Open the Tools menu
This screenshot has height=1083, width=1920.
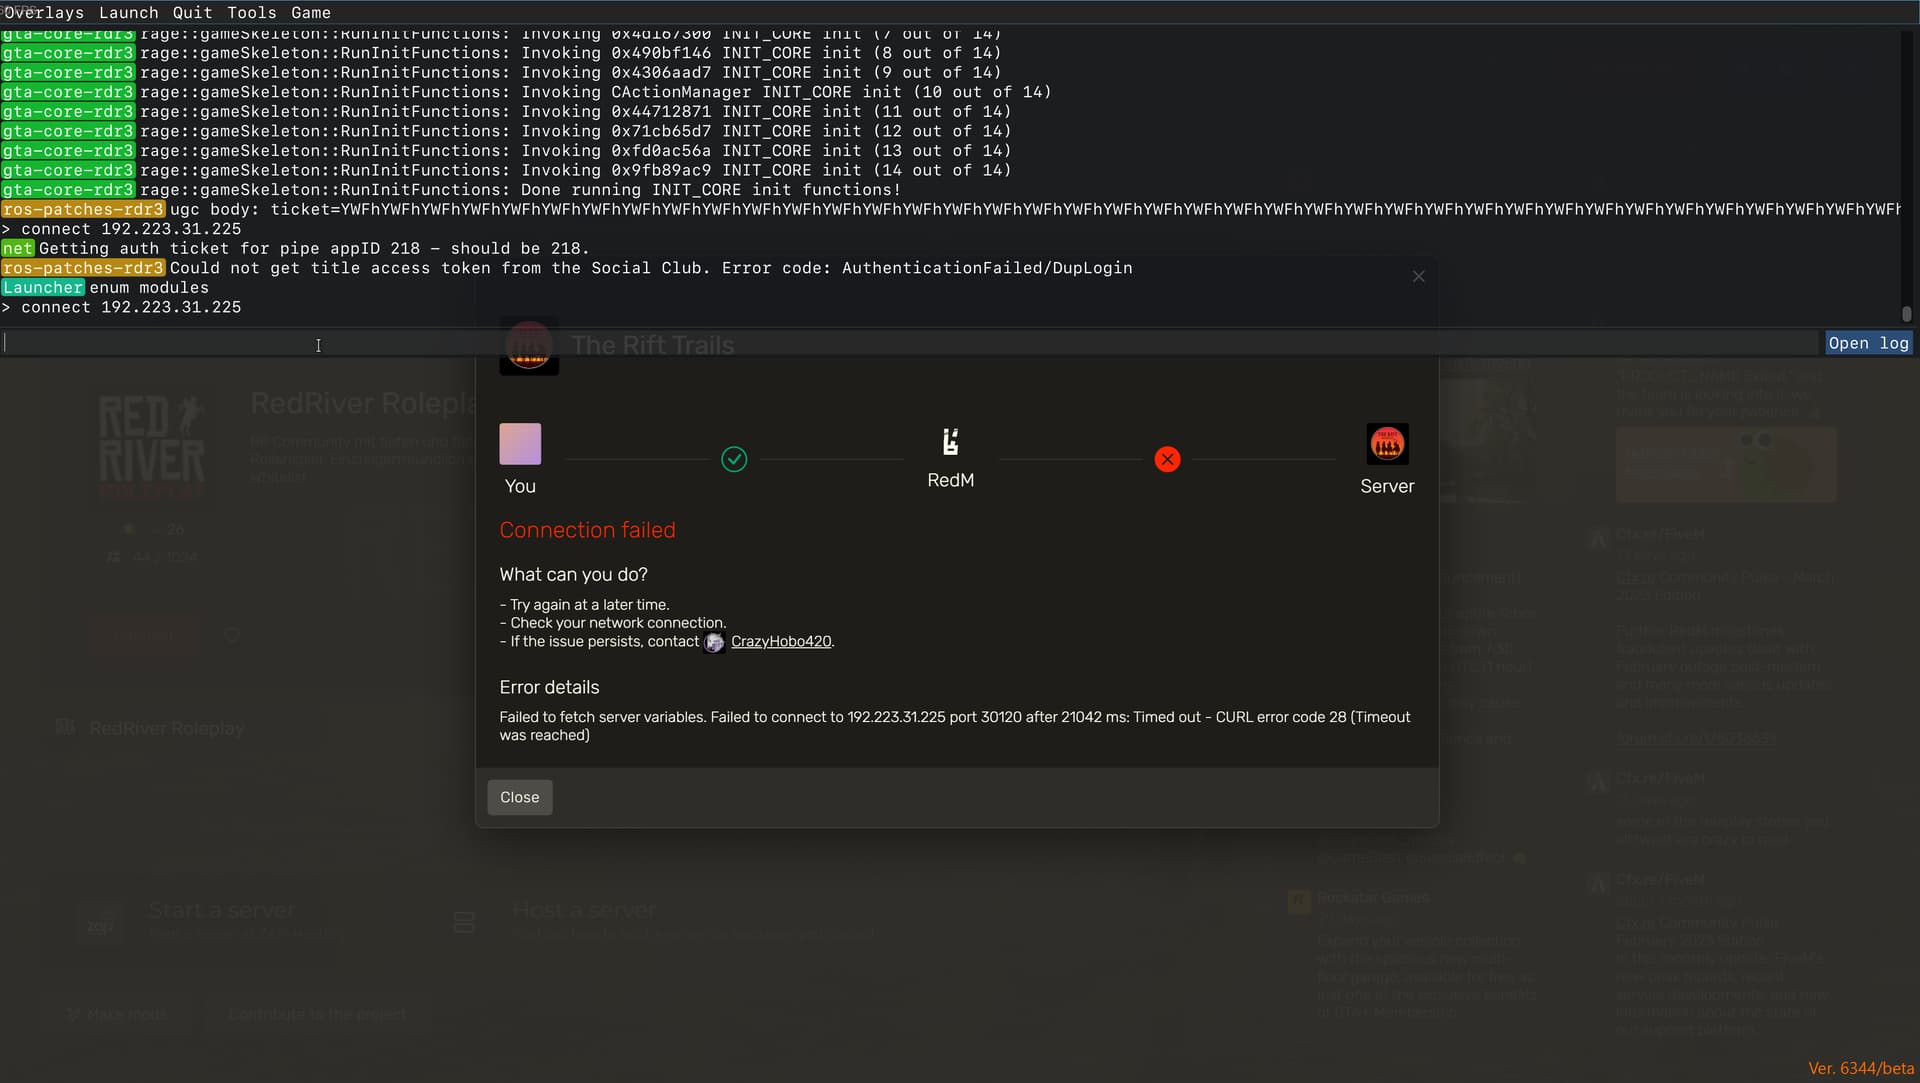tap(251, 12)
